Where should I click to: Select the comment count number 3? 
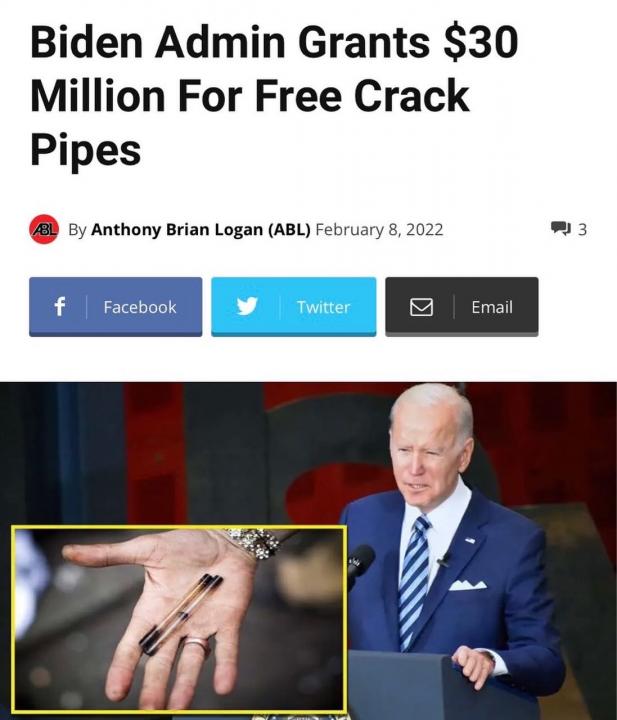point(582,229)
